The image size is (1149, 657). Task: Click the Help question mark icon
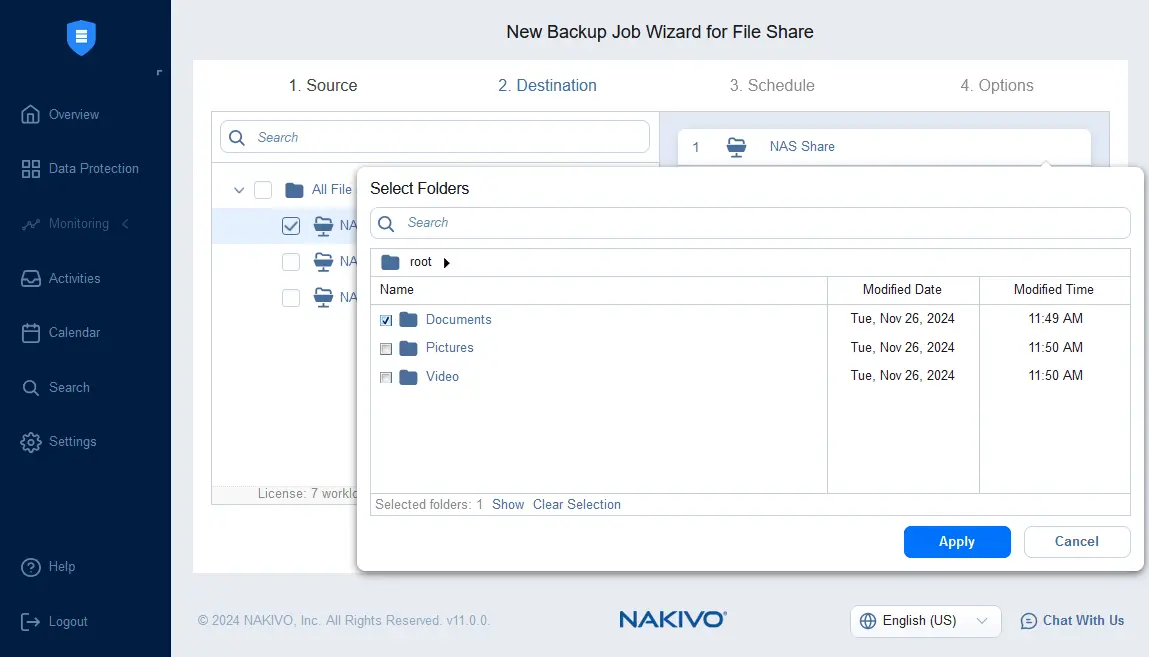31,567
